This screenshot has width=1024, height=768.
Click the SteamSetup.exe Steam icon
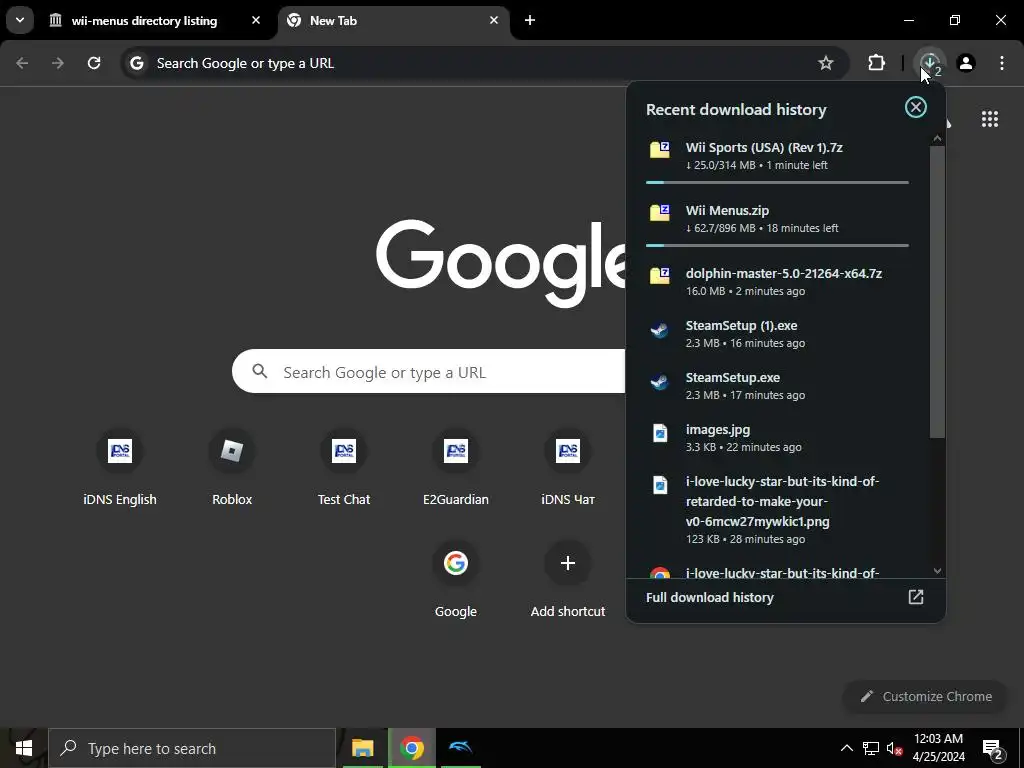(x=660, y=381)
